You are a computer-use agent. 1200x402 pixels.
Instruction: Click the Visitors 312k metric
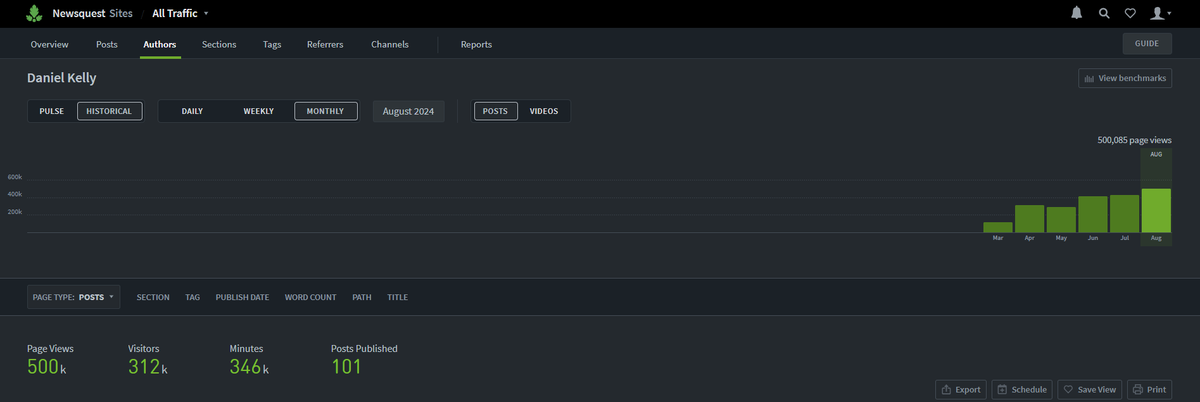148,360
